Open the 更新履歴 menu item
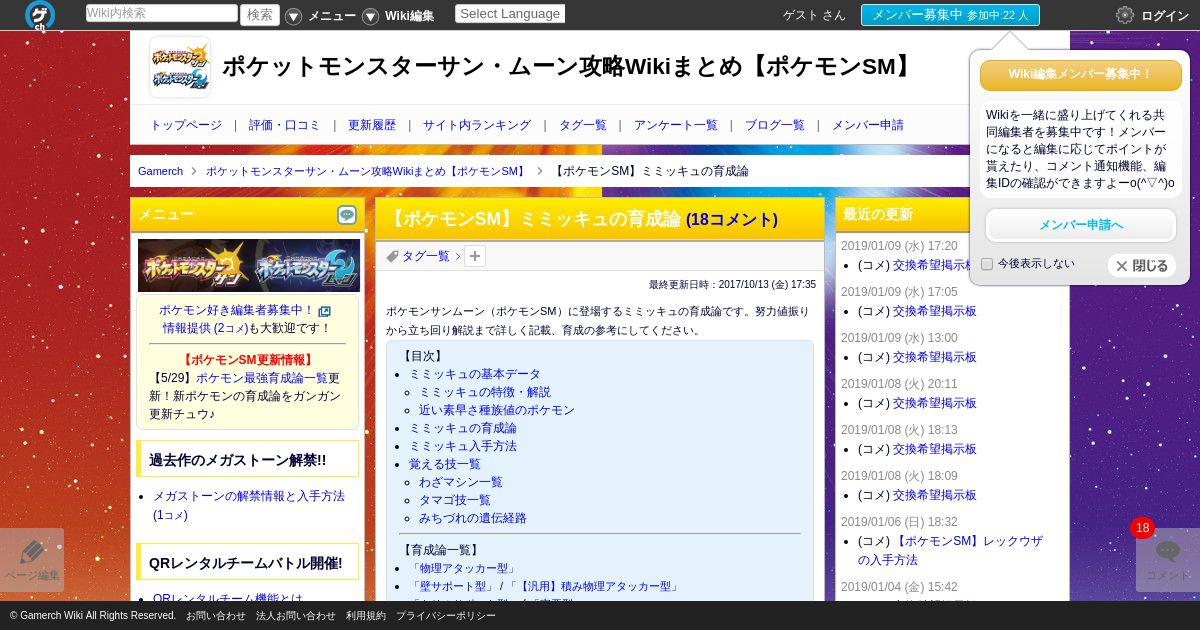Image resolution: width=1200 pixels, height=630 pixels. click(x=372, y=125)
